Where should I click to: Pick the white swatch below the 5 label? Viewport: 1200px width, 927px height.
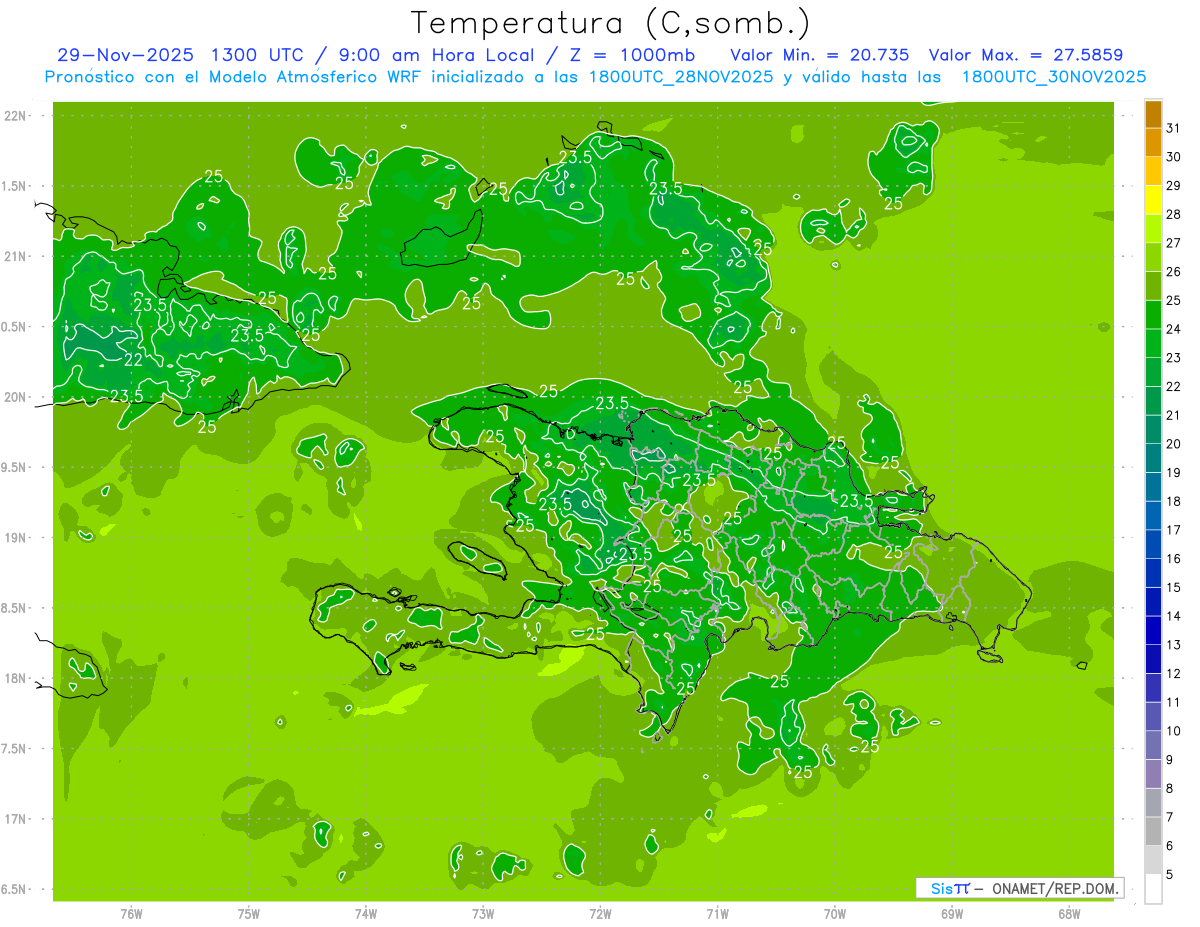click(1153, 889)
